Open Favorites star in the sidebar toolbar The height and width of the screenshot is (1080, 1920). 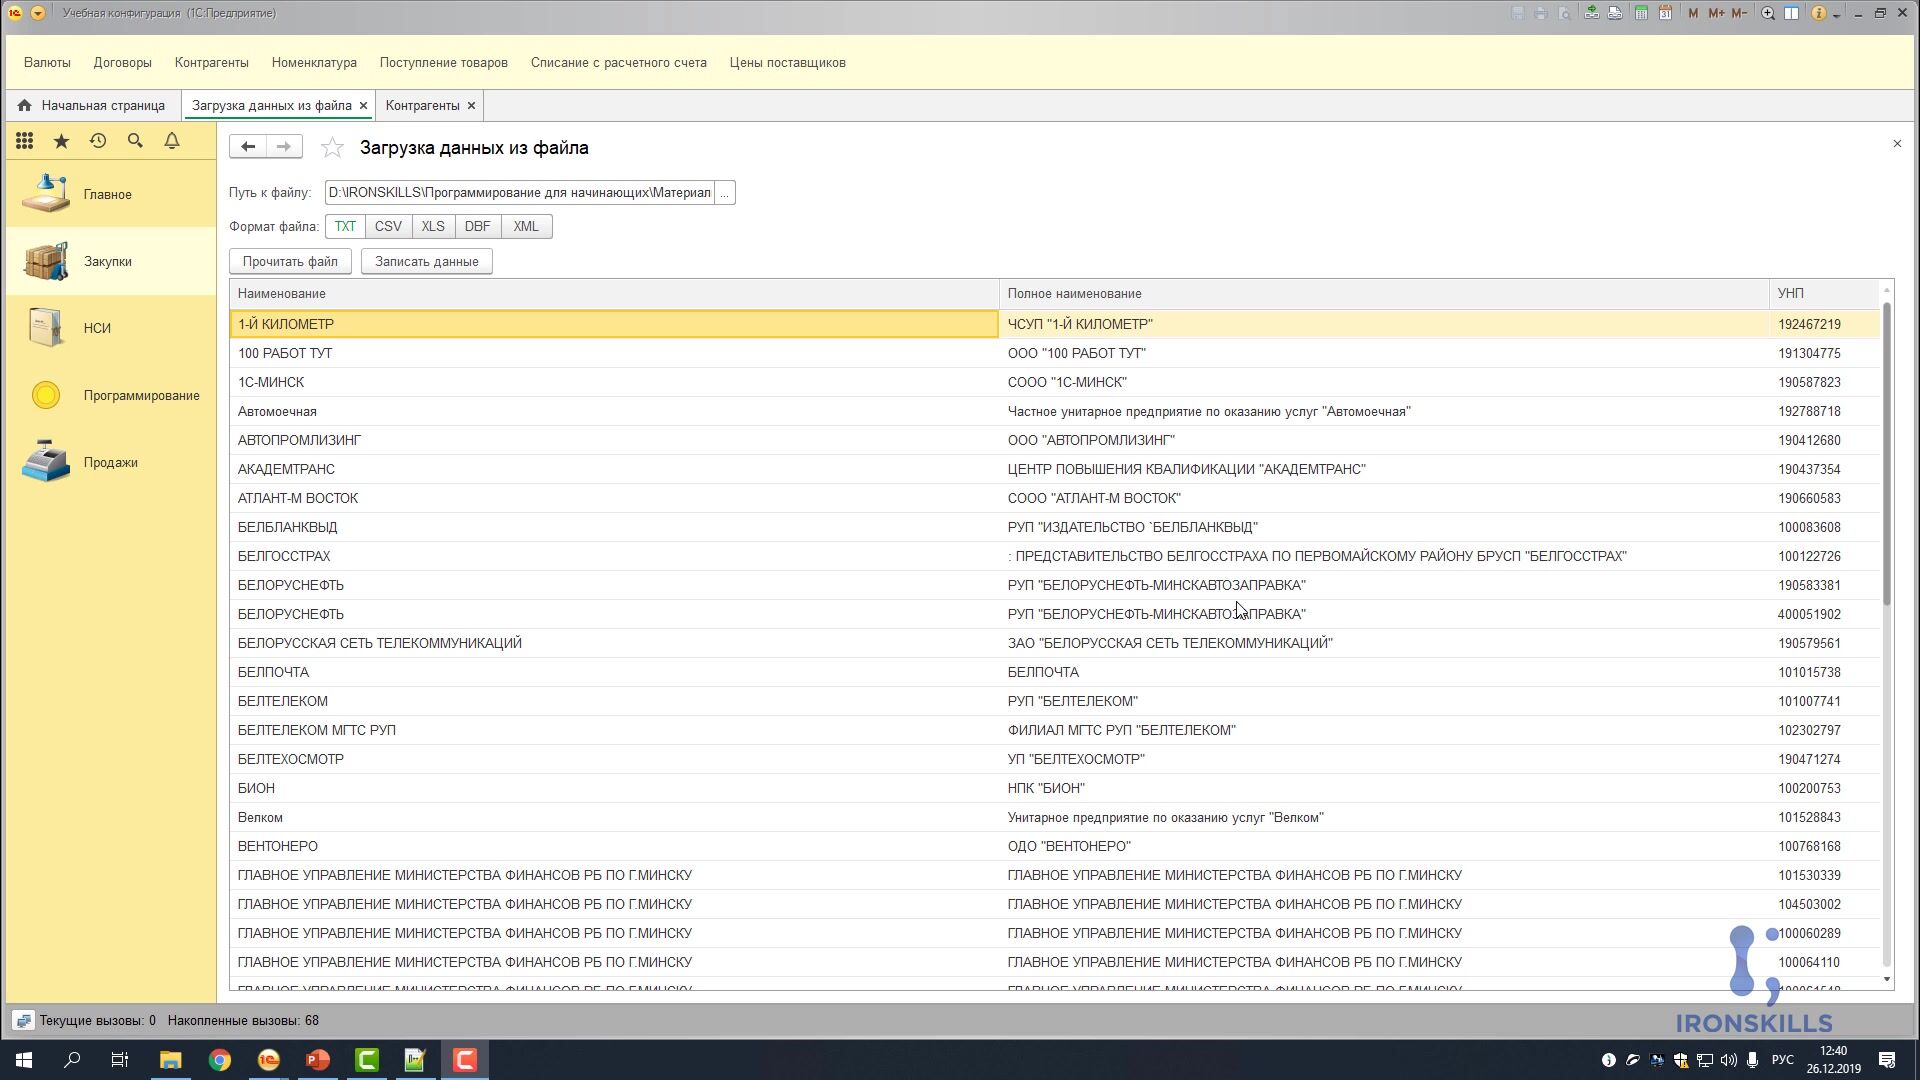click(61, 141)
